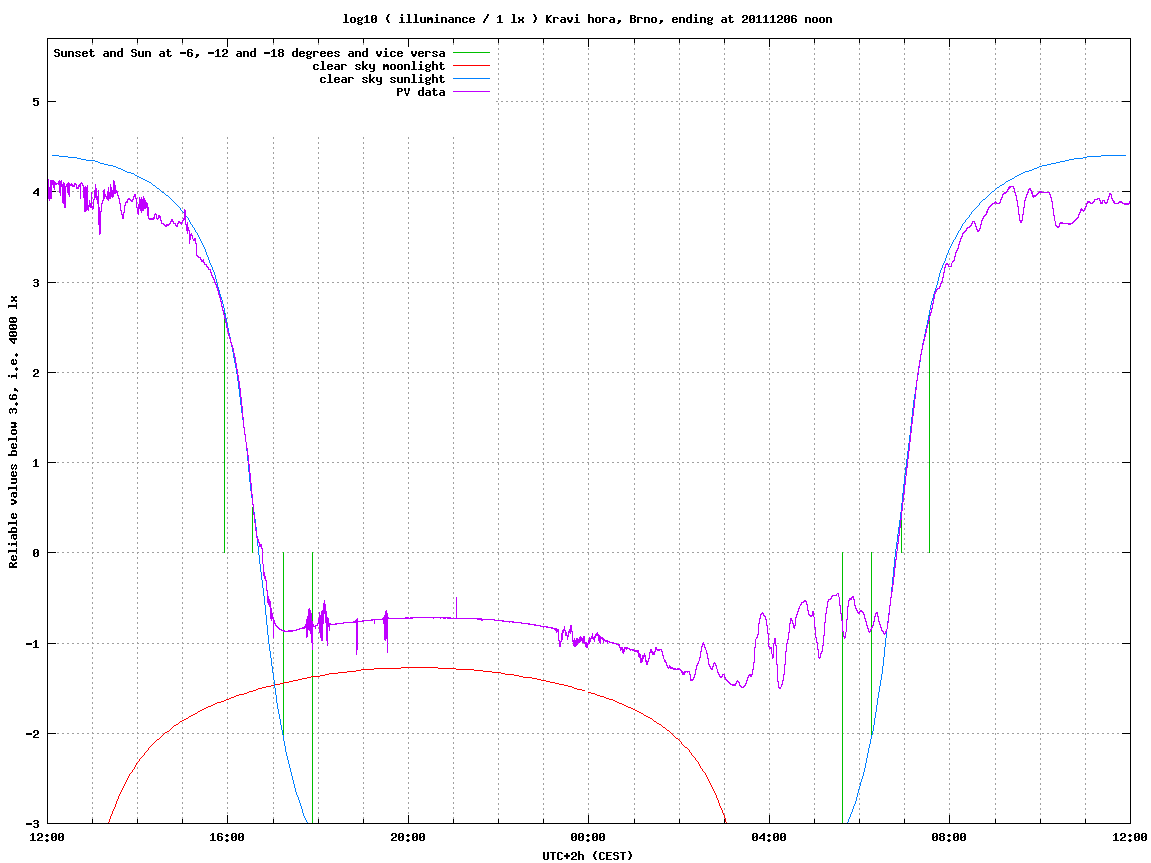The height and width of the screenshot is (863, 1151).
Task: Click the x-axis label 08:00
Action: (x=950, y=837)
